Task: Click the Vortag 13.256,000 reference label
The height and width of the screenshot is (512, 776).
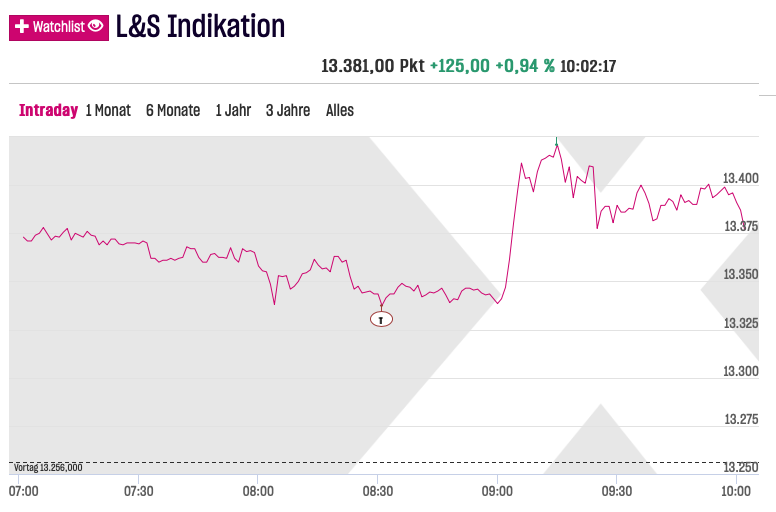Action: [48, 467]
